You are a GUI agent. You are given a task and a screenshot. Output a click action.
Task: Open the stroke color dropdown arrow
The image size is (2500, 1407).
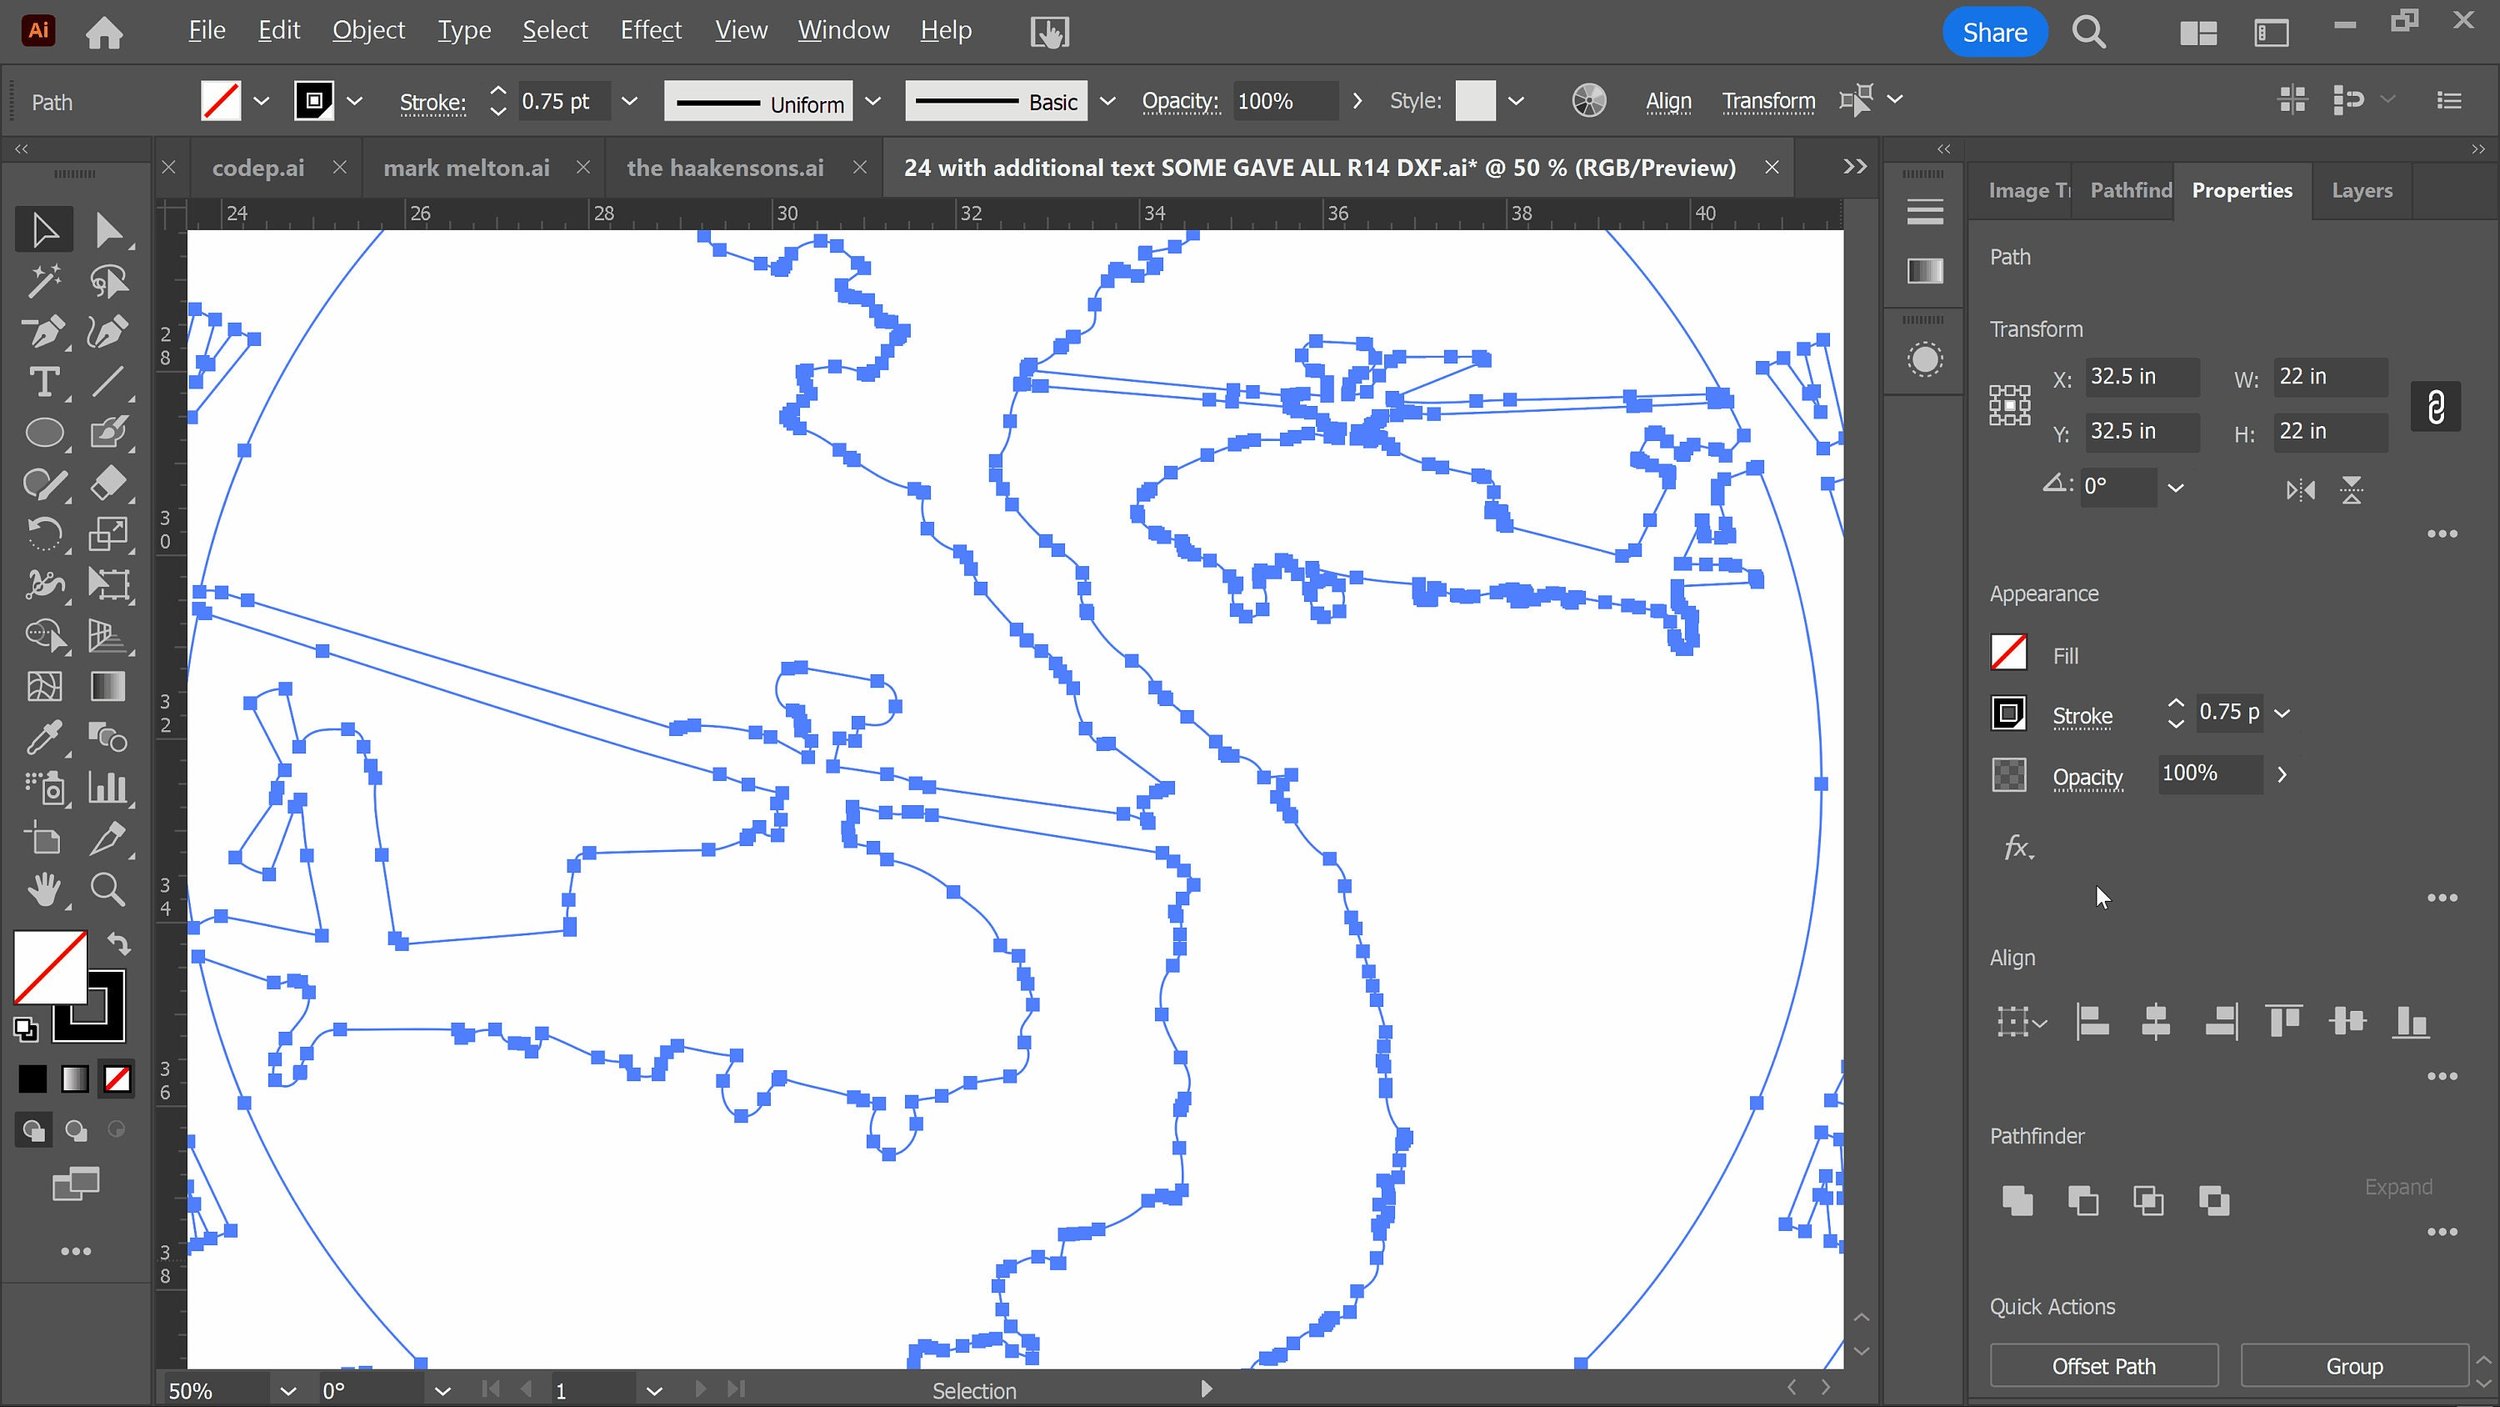[354, 101]
